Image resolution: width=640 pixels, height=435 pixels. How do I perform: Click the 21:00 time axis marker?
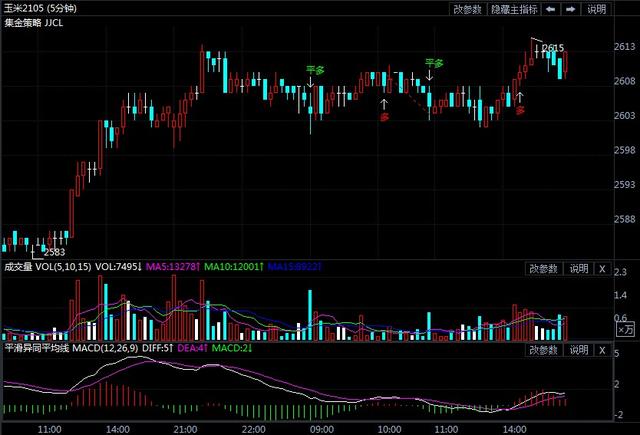186,428
